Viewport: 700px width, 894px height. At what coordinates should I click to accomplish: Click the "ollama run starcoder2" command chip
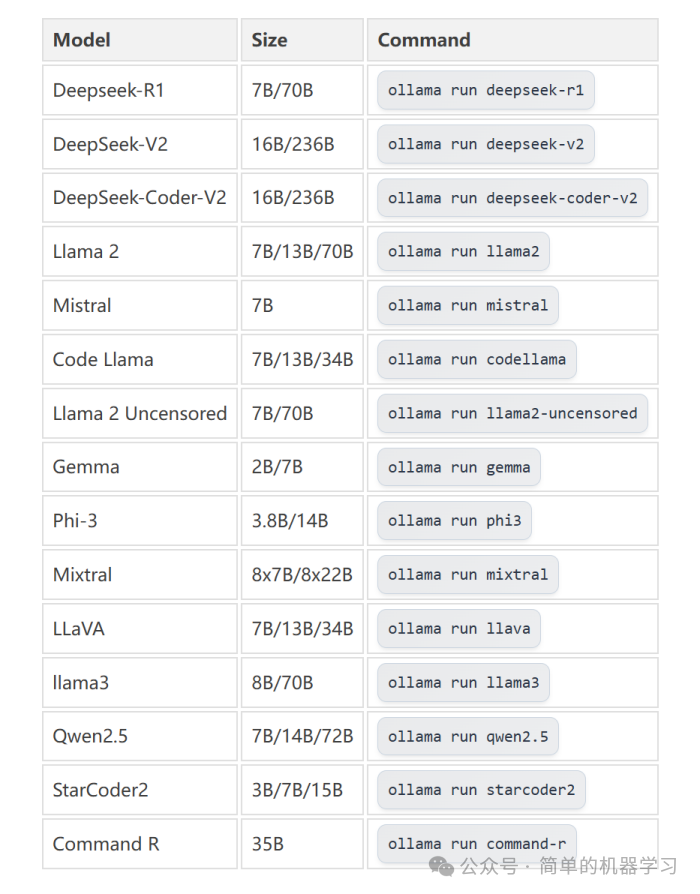coord(481,790)
